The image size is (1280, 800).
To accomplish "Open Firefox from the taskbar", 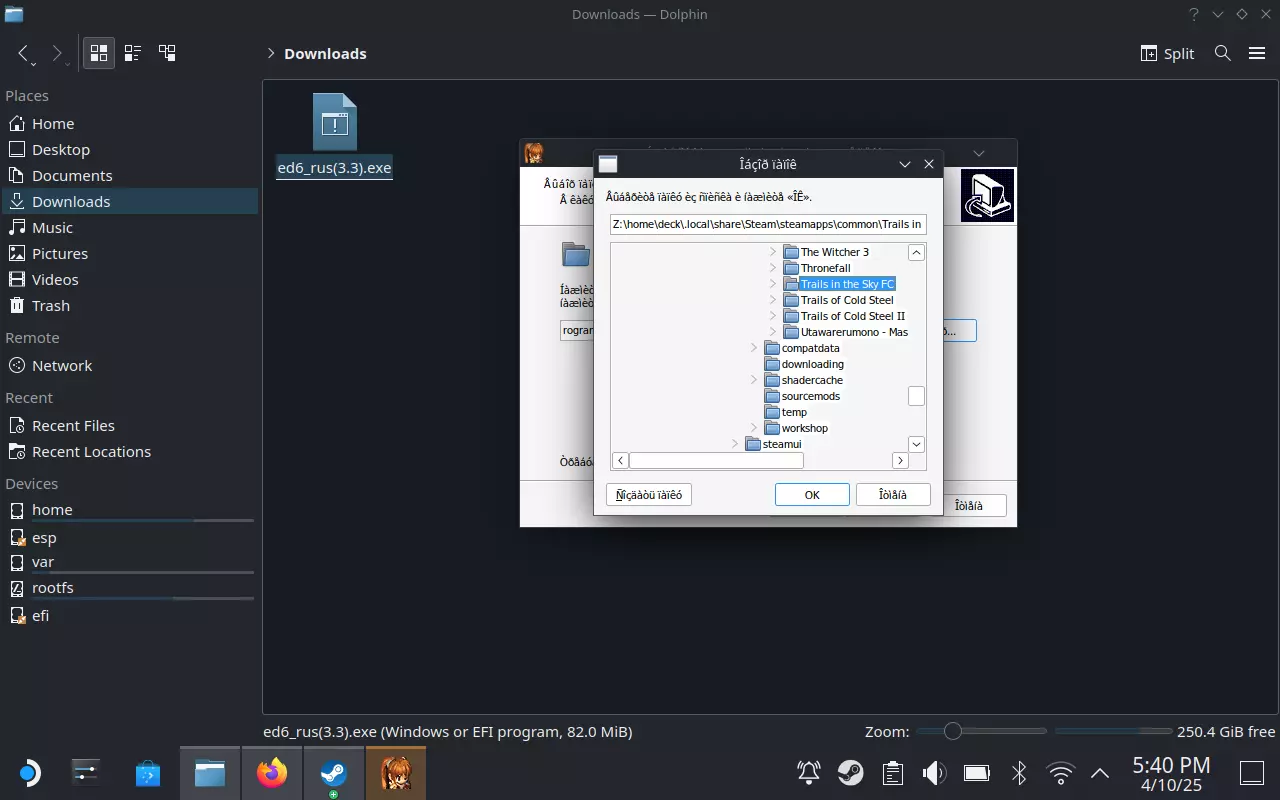I will [x=271, y=773].
